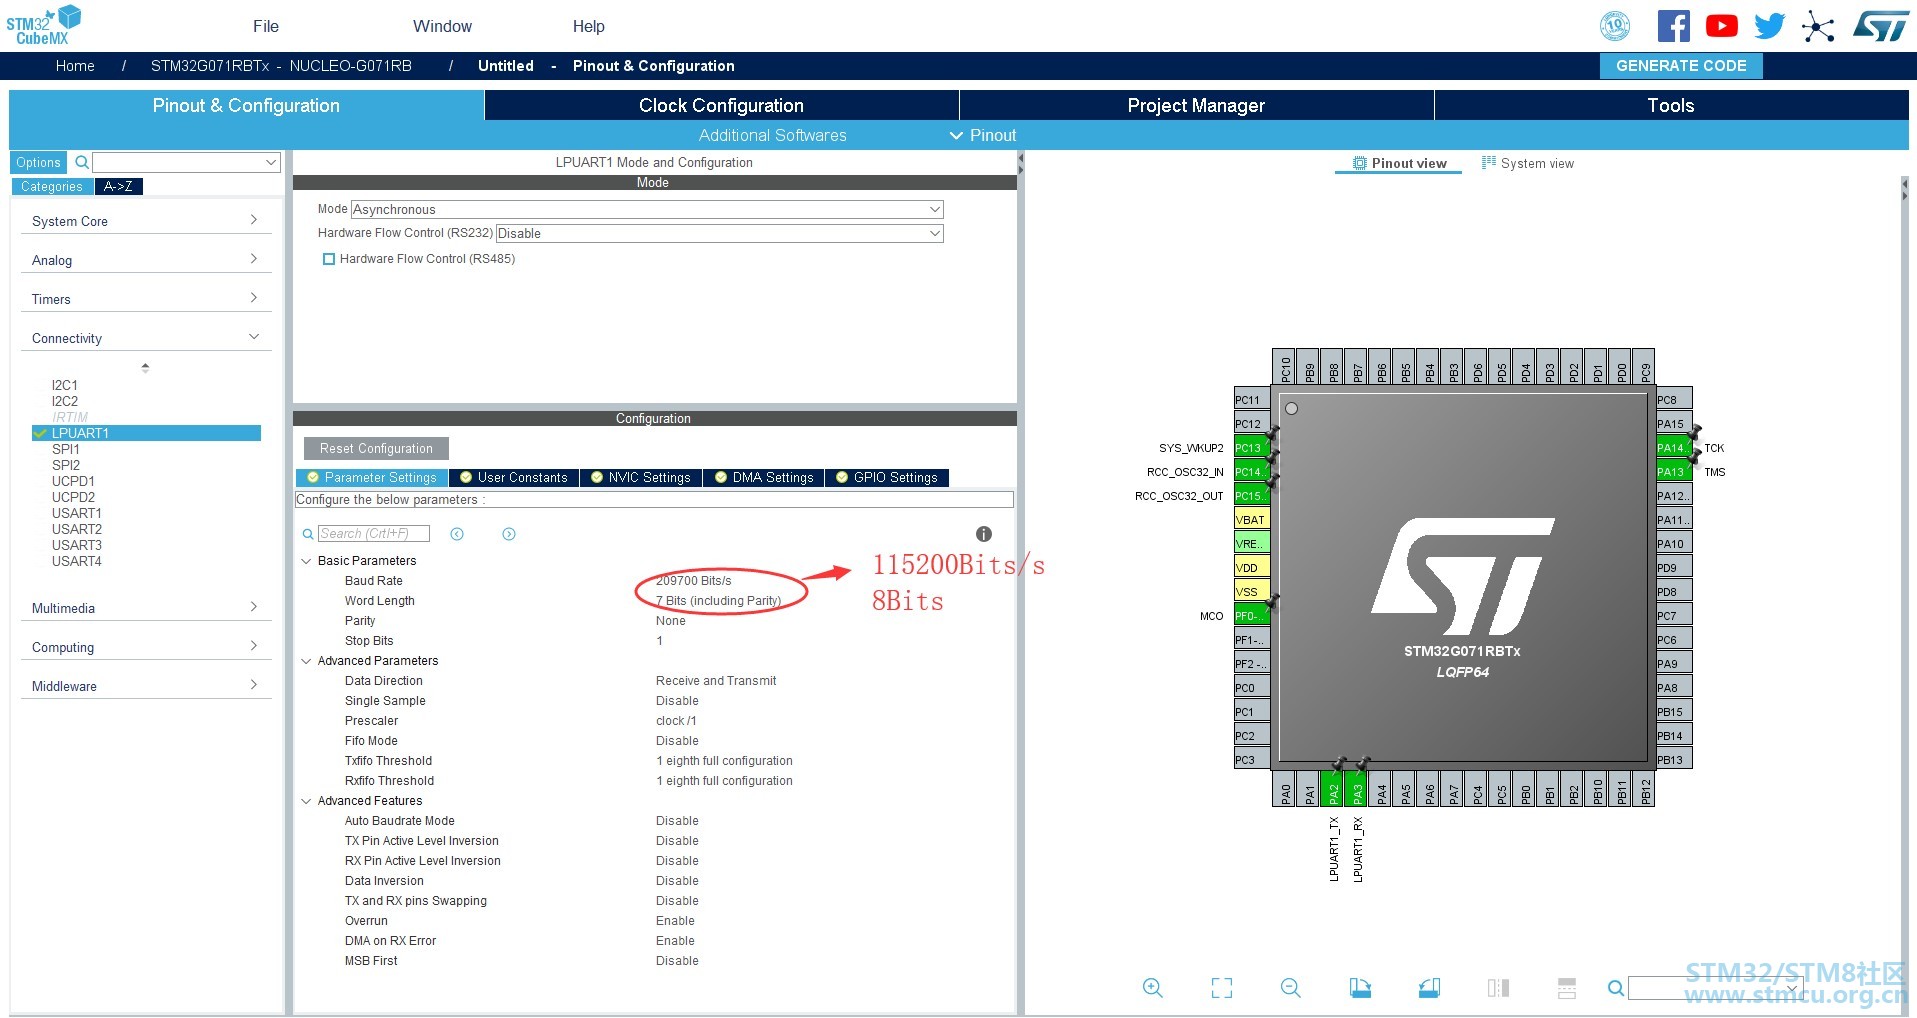
Task: Collapse the Advanced Parameters group
Action: pos(306,661)
